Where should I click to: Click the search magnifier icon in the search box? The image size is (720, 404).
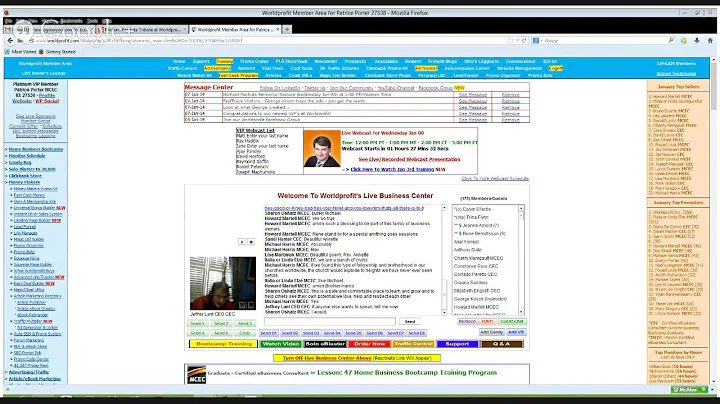(671, 40)
